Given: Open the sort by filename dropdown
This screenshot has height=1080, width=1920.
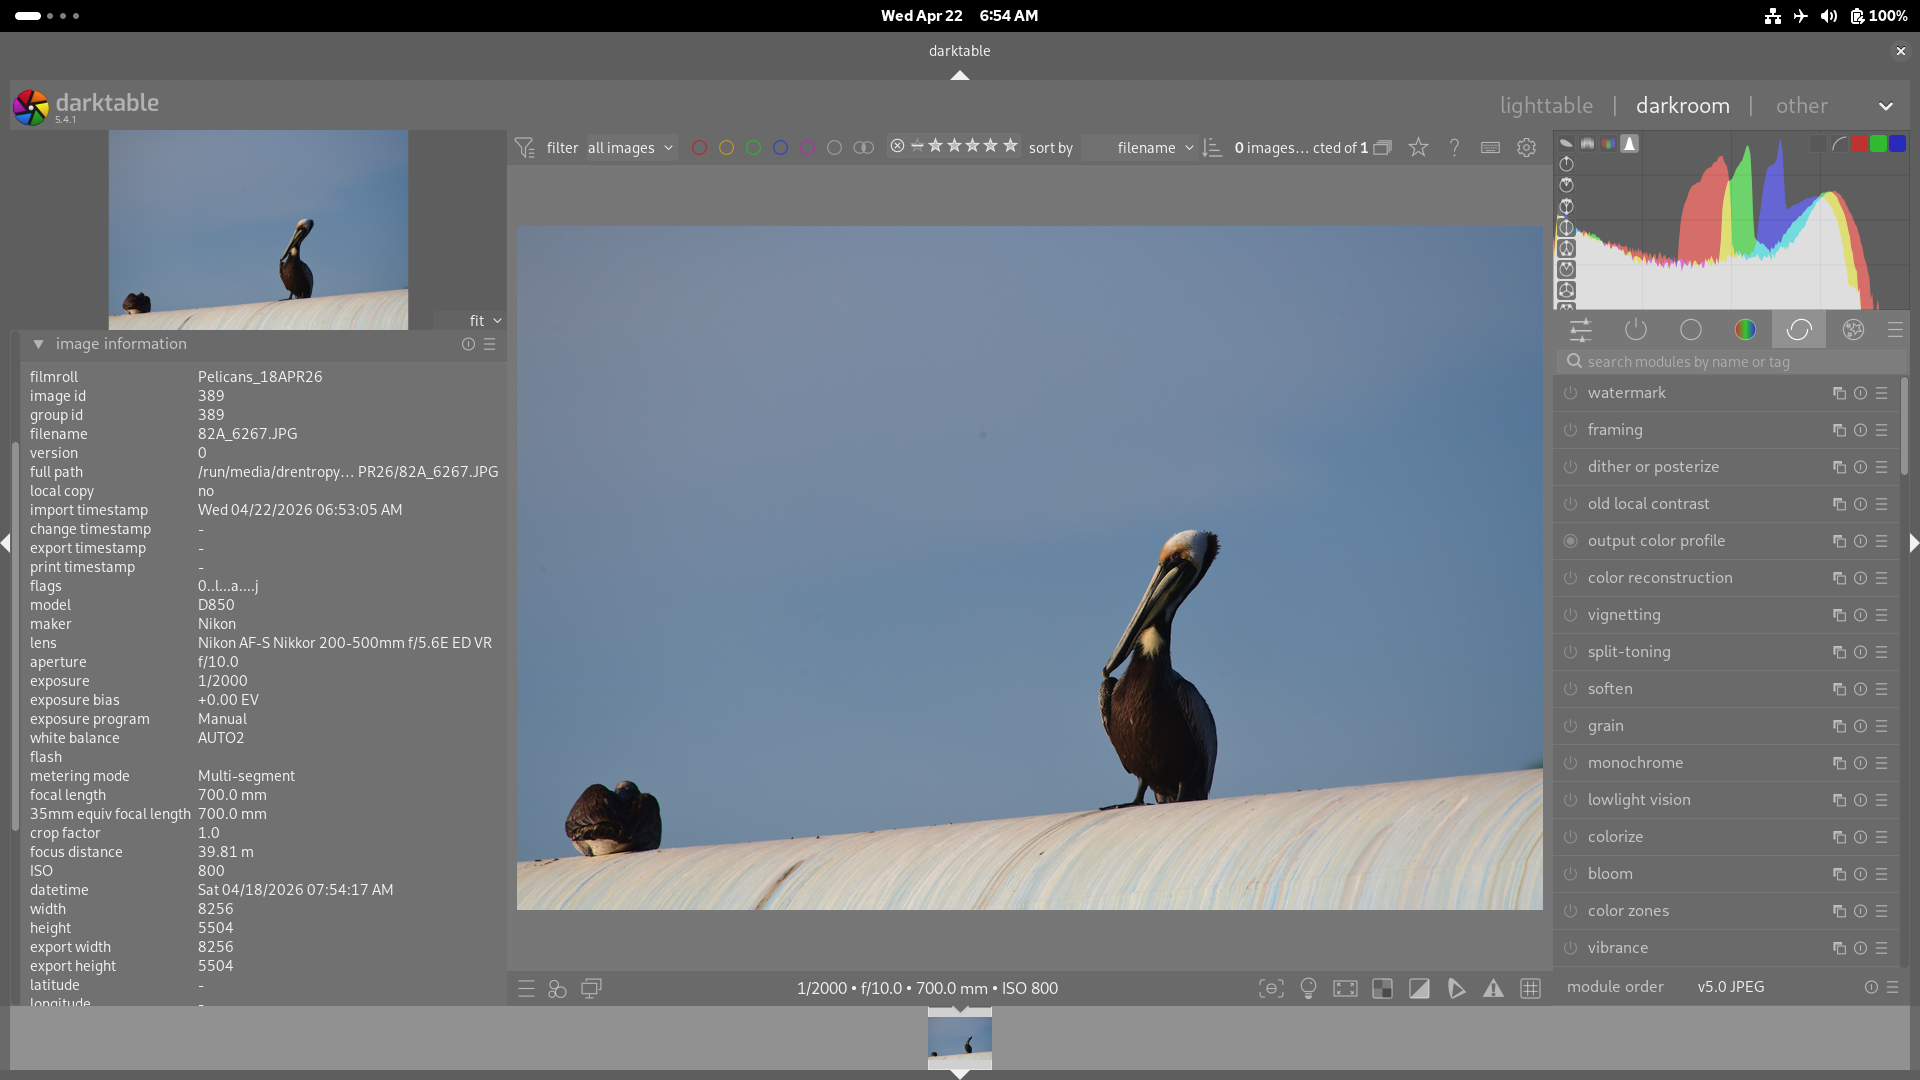Looking at the screenshot, I should click(x=1140, y=148).
